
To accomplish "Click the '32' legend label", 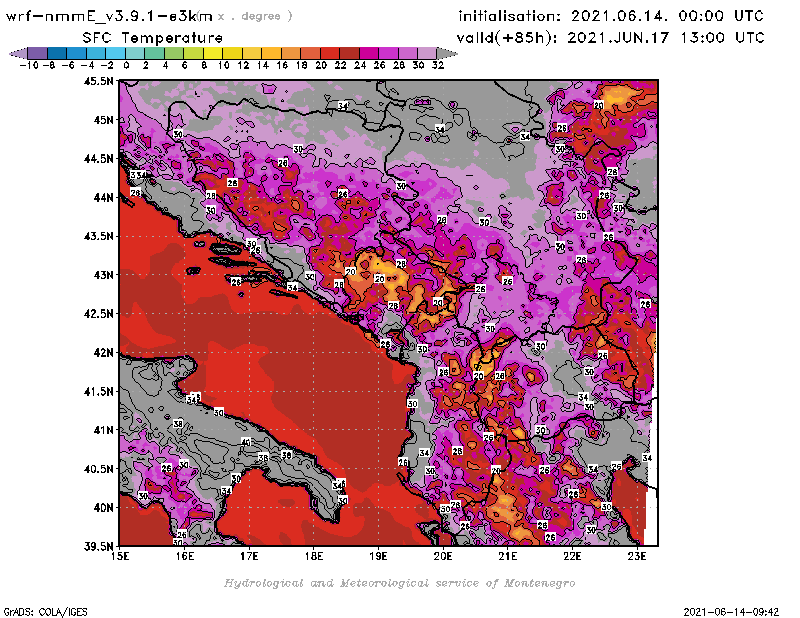I will pos(438,65).
